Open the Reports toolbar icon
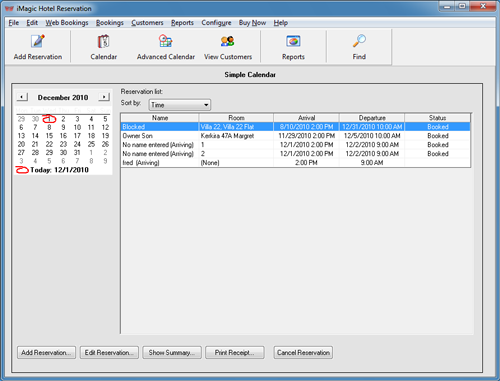 click(293, 41)
